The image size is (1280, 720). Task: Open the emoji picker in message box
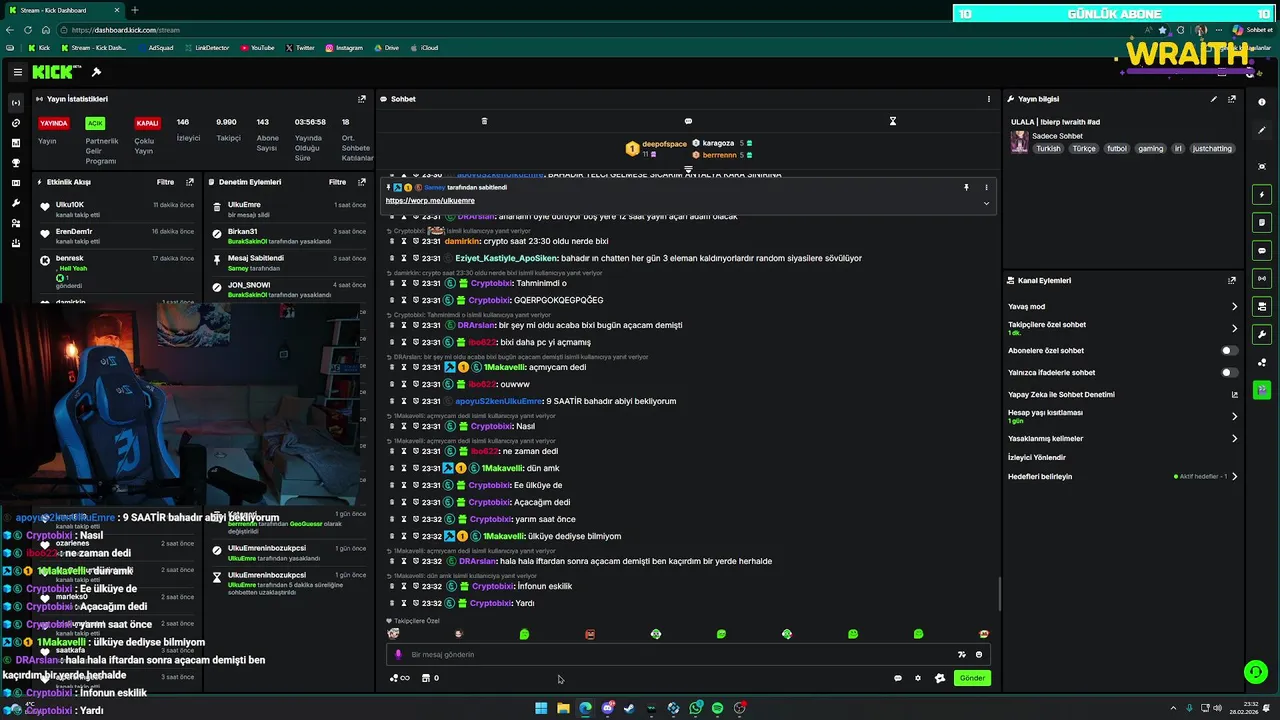(979, 655)
